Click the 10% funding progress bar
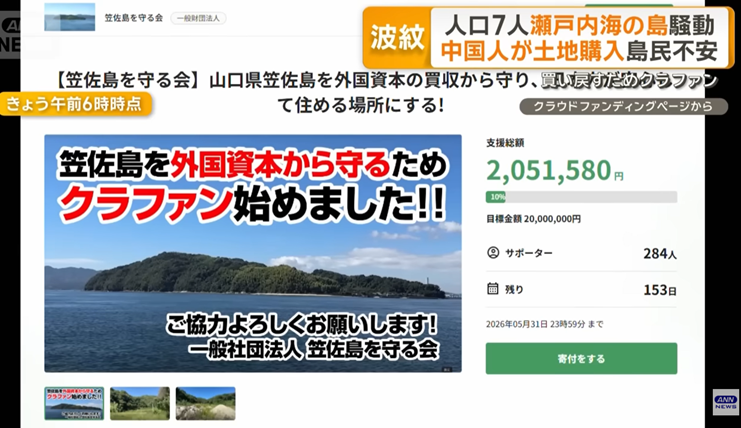The height and width of the screenshot is (428, 741). pyautogui.click(x=581, y=197)
